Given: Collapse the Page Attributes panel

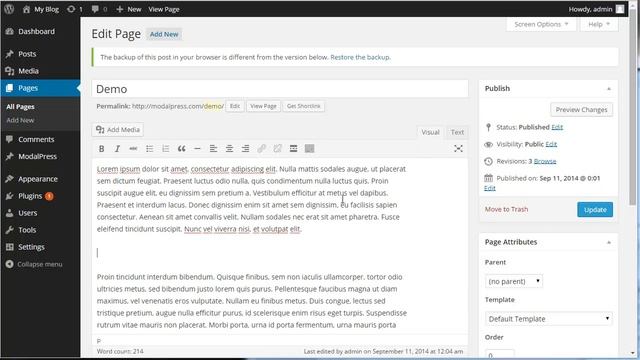Looking at the screenshot, I should tap(609, 242).
